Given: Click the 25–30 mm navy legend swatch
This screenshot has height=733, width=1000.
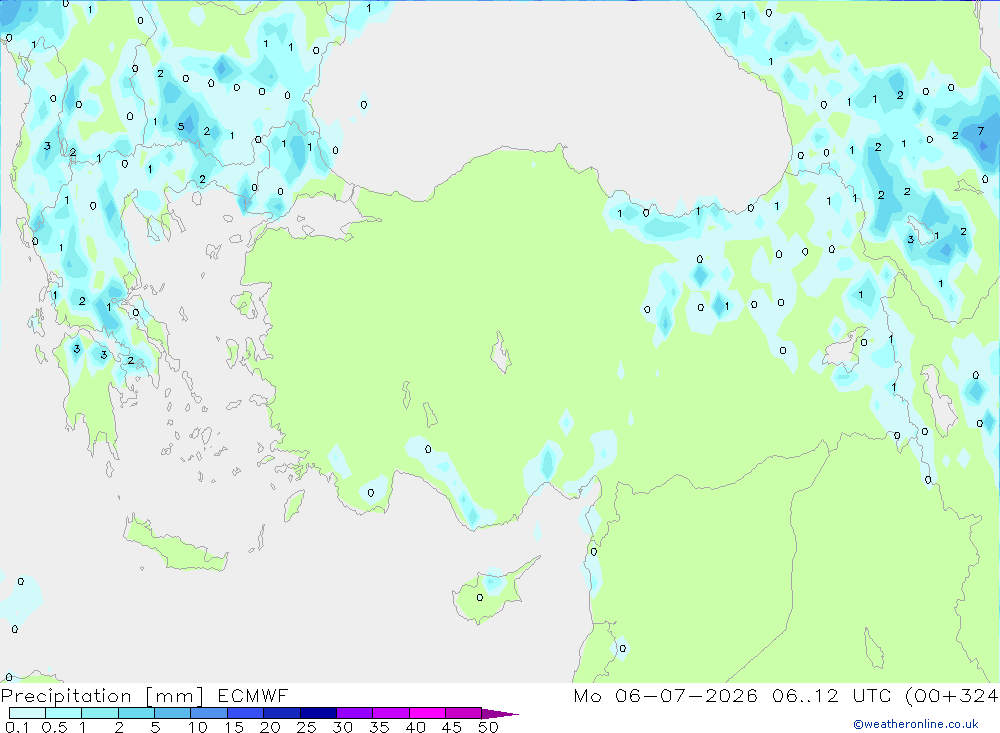Looking at the screenshot, I should point(318,713).
